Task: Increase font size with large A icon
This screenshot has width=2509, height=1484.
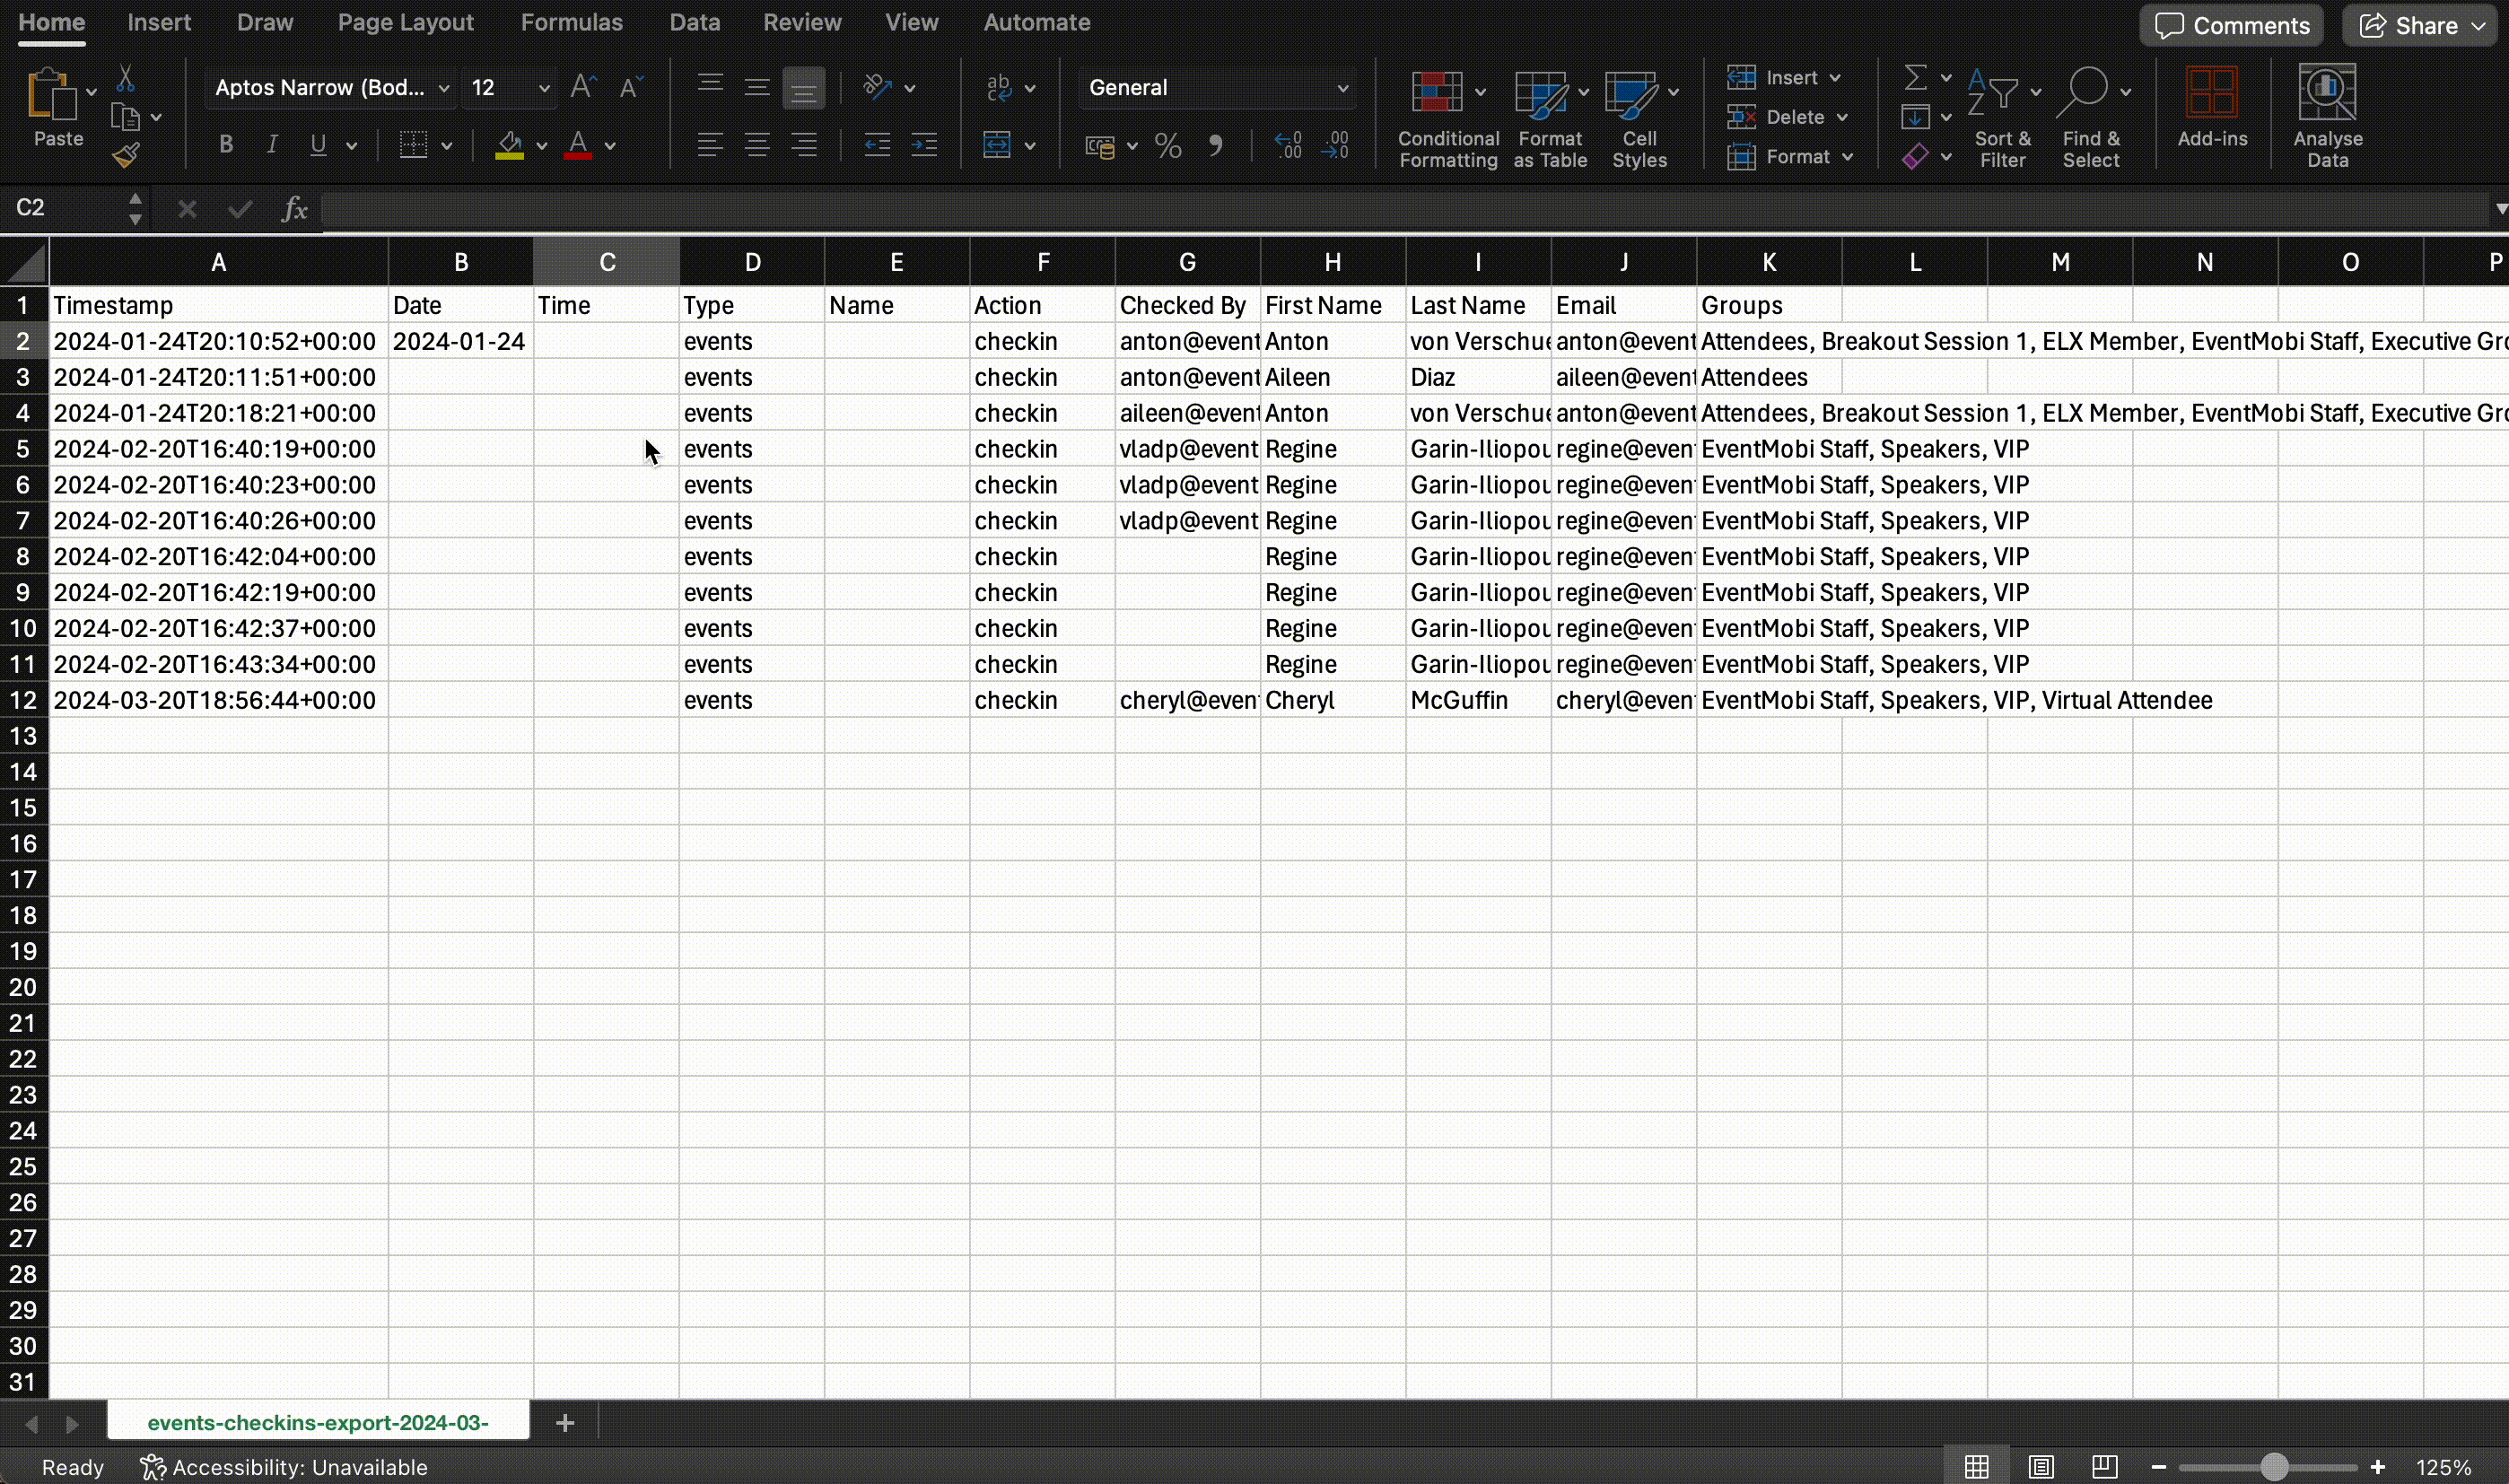Action: tap(582, 88)
